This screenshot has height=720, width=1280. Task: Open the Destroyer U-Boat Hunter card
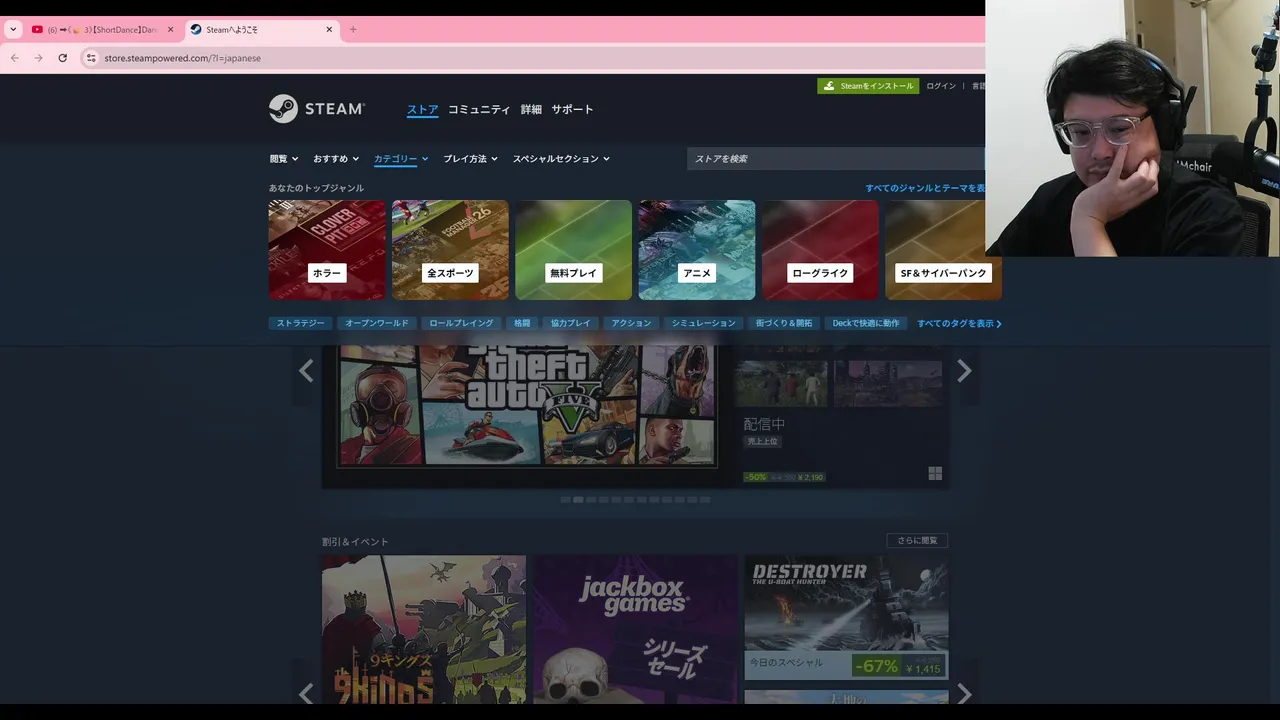[846, 617]
